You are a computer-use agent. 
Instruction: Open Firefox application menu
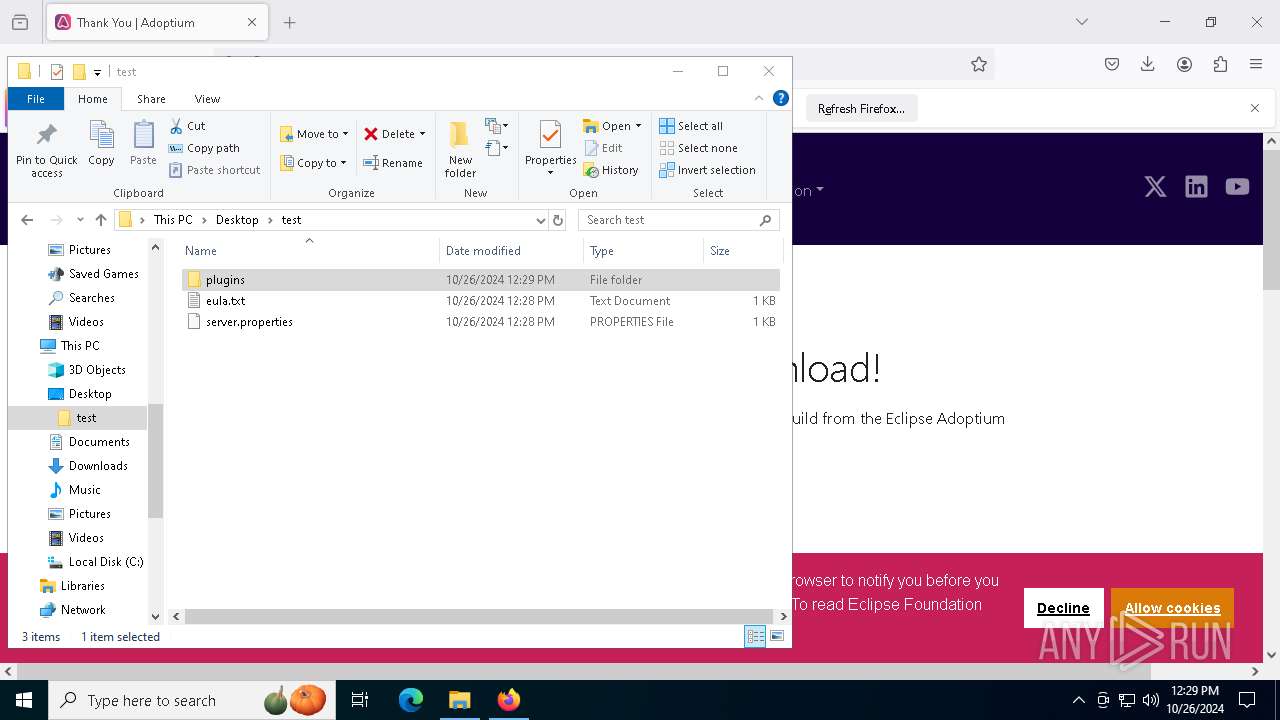1256,64
